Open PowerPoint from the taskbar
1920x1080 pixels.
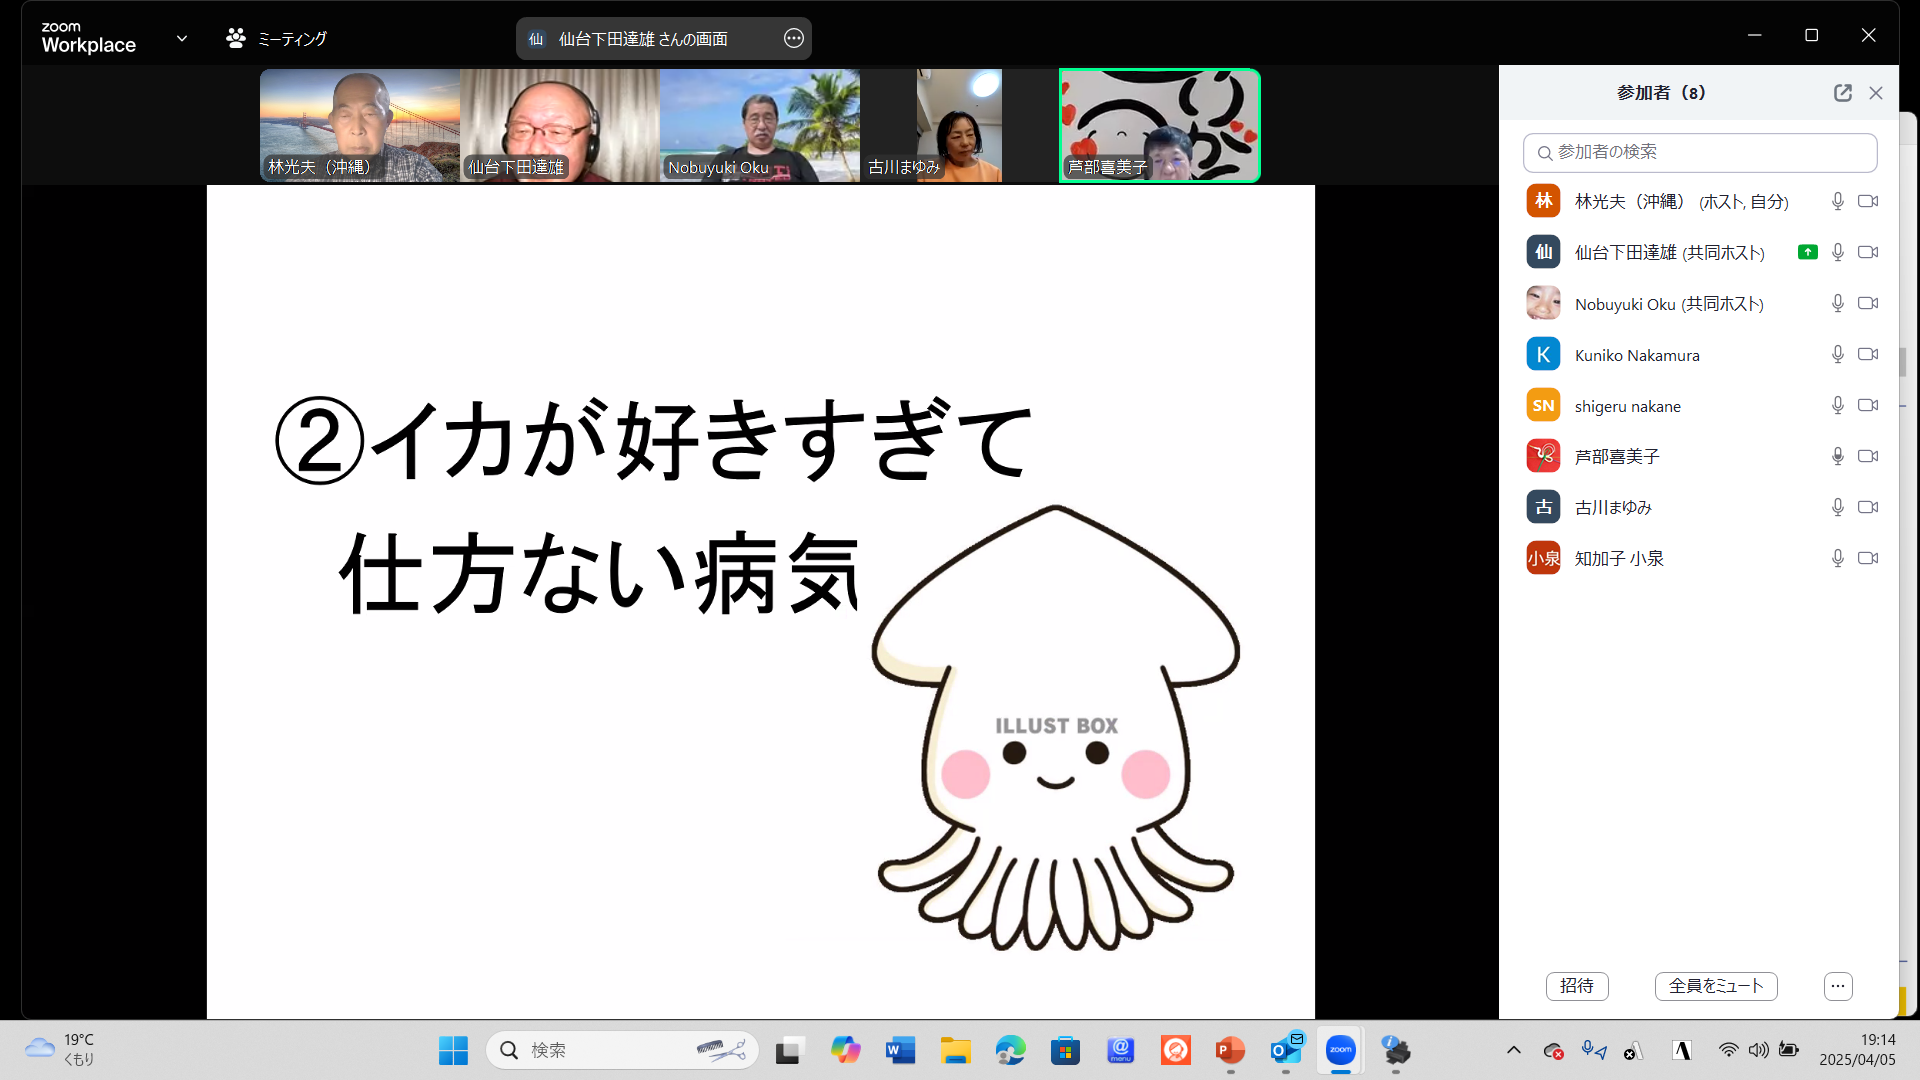coord(1230,1050)
